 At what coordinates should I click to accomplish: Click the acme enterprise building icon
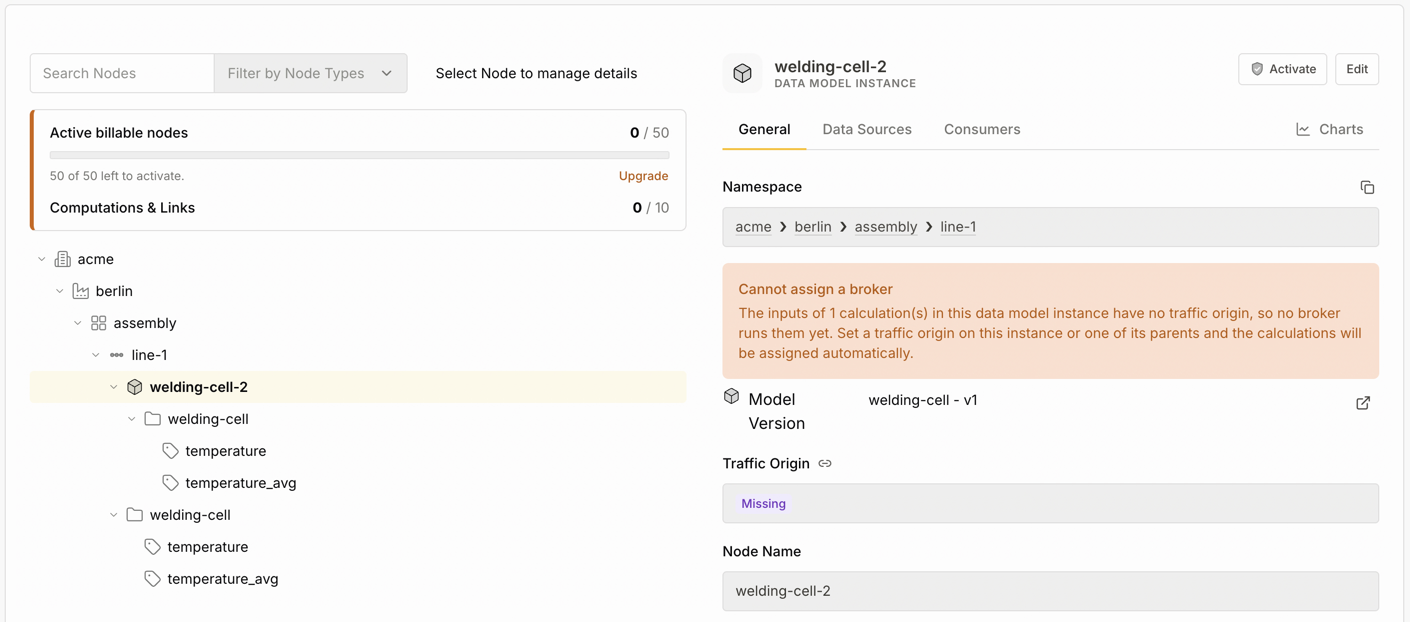[x=63, y=259]
